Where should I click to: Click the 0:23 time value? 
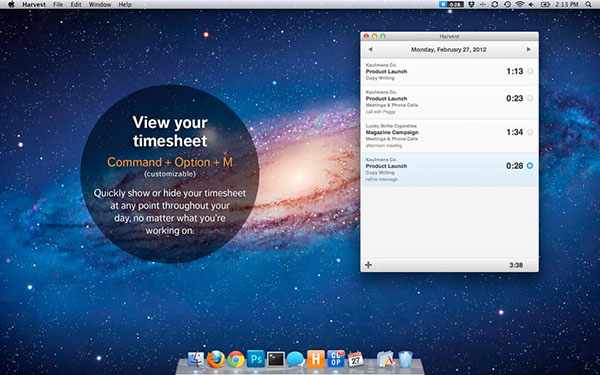[x=515, y=98]
